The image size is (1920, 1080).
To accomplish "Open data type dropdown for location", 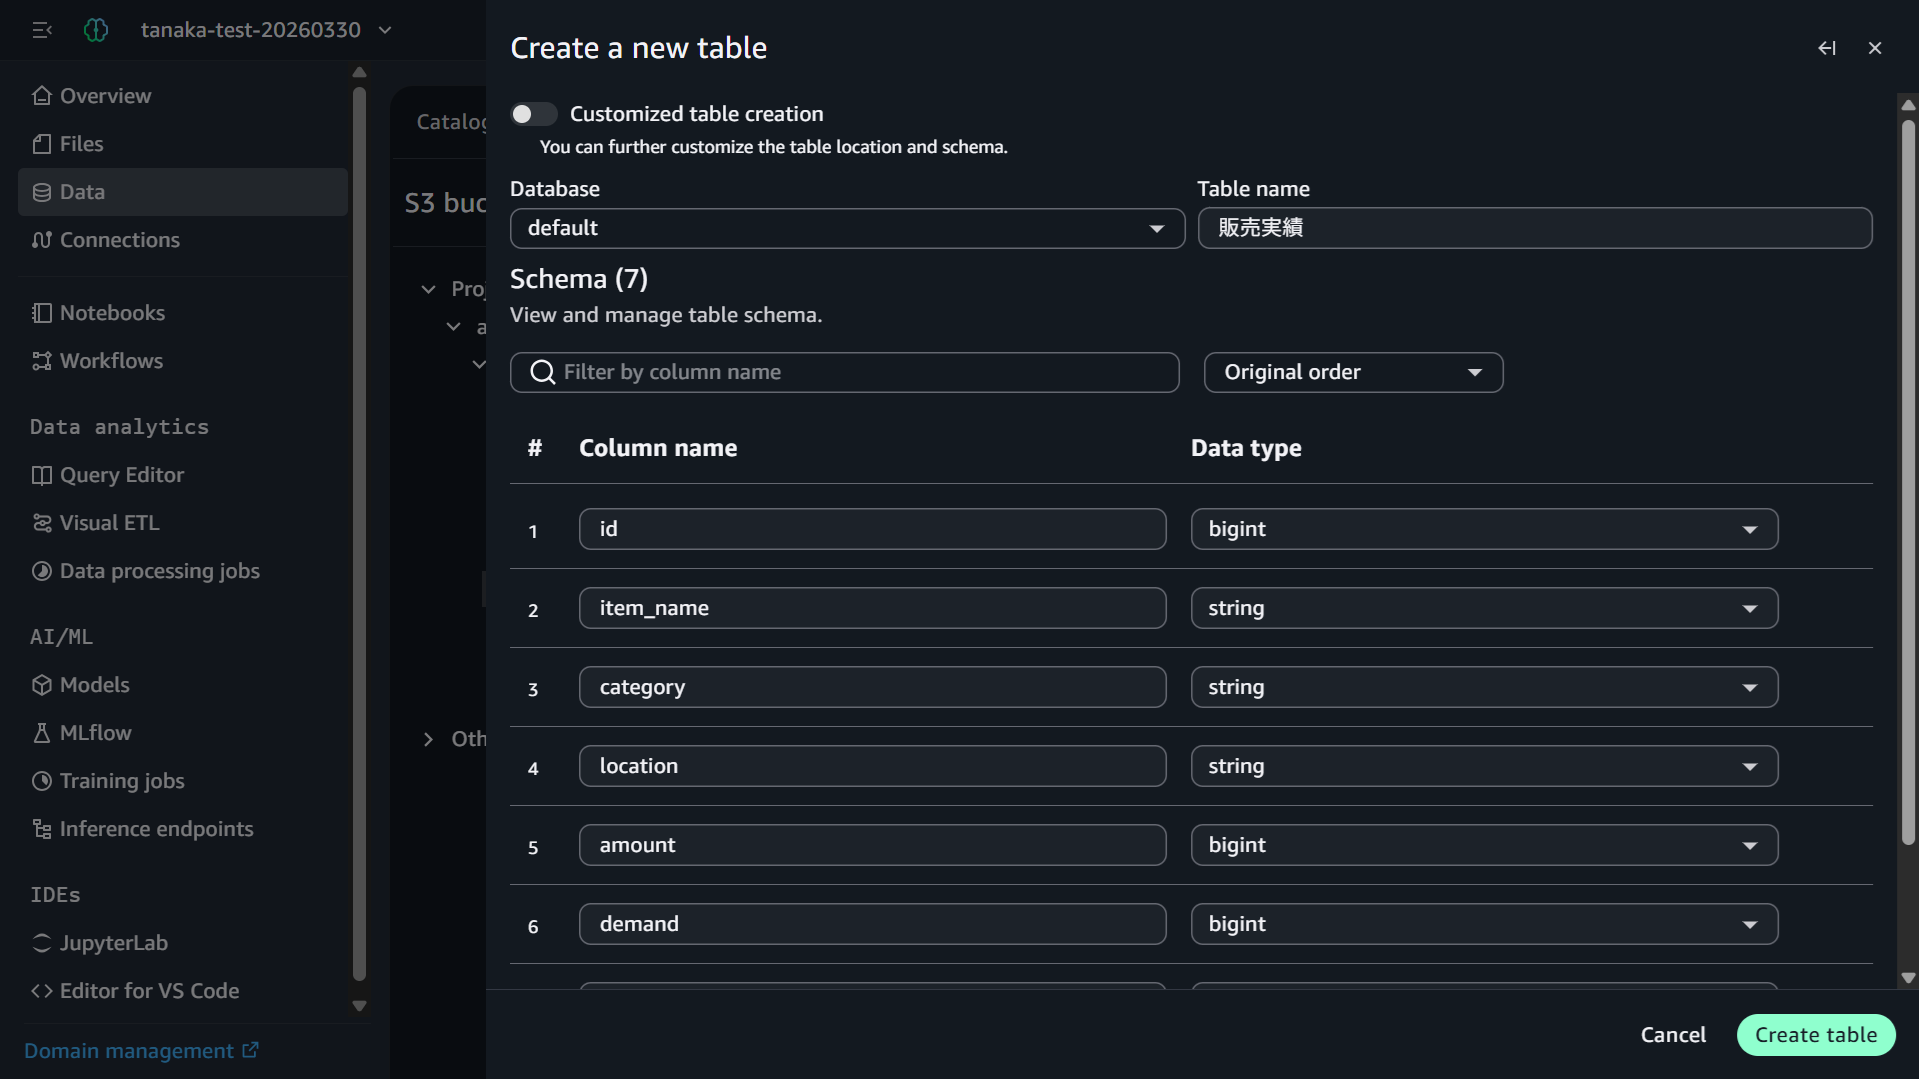I will click(1484, 766).
